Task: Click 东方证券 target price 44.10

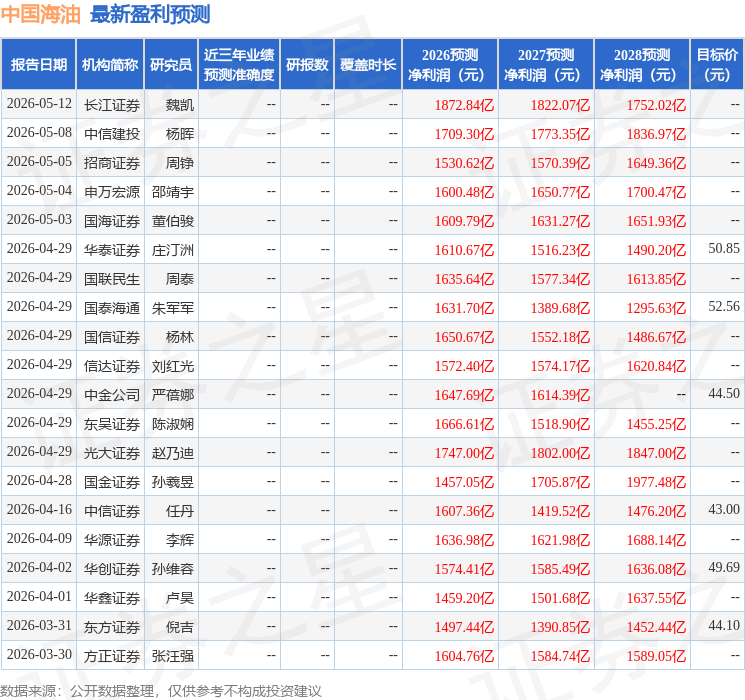Action: tap(724, 625)
